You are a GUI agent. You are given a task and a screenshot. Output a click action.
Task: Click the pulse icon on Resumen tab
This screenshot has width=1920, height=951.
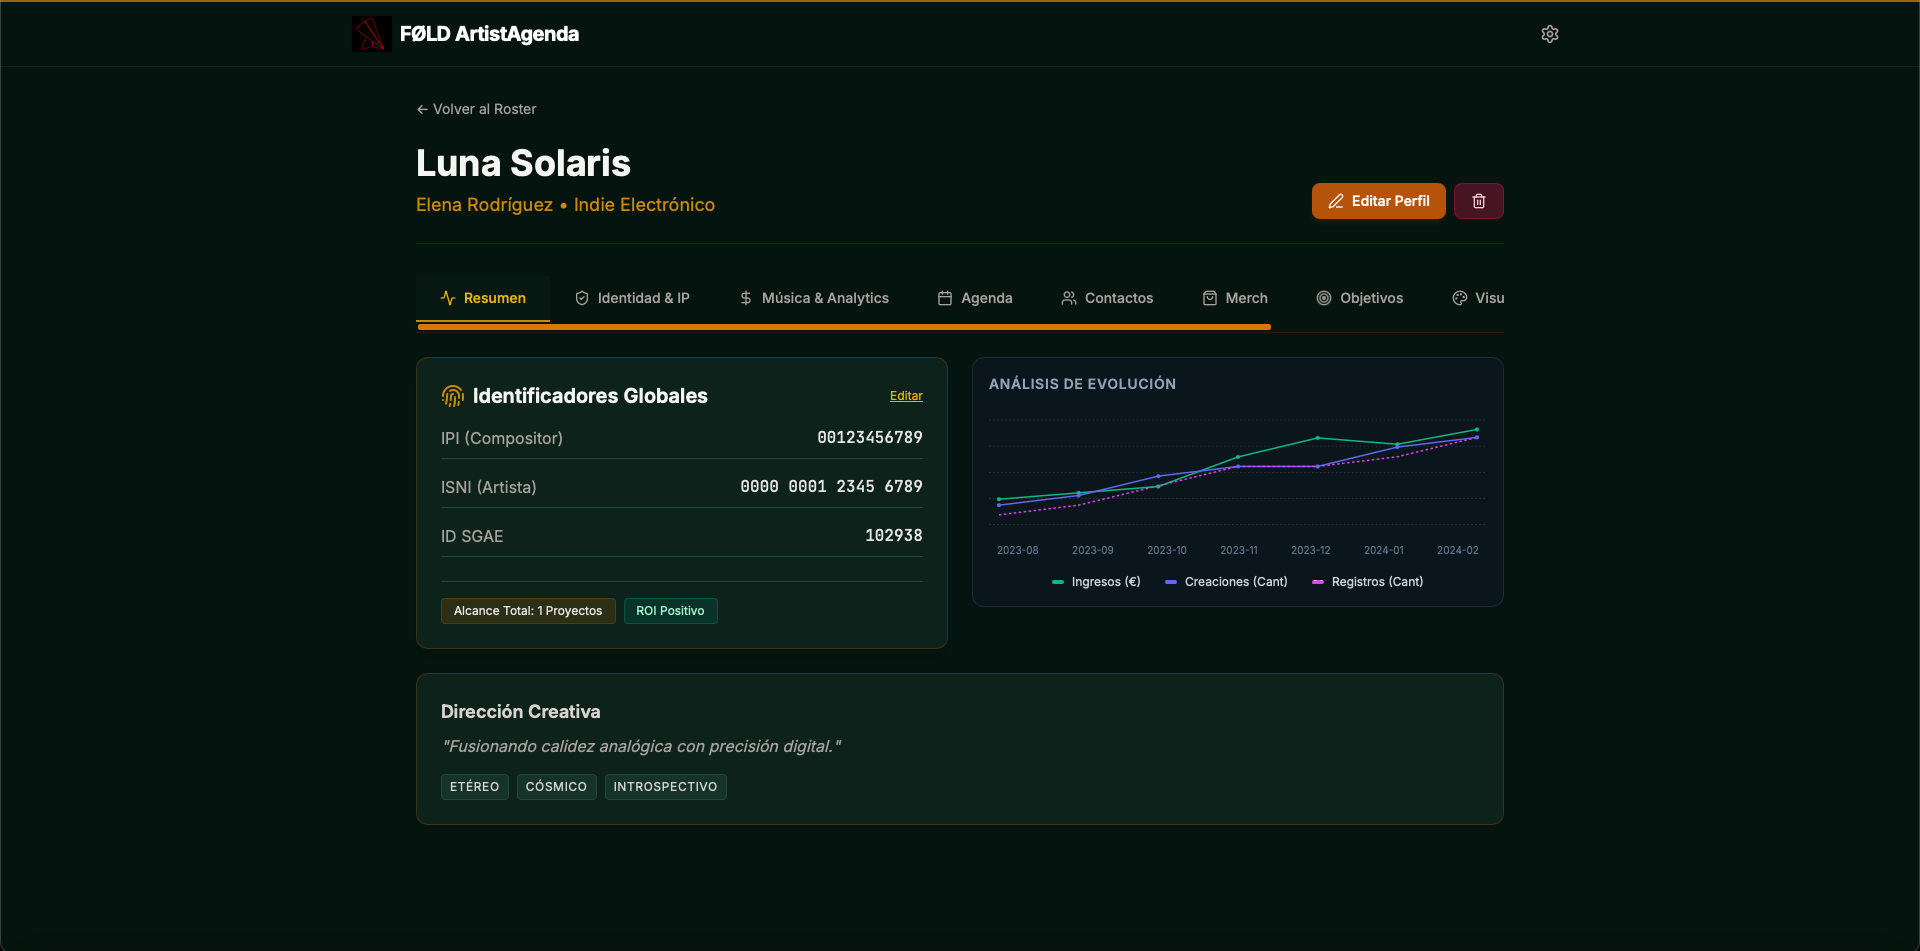(x=448, y=298)
